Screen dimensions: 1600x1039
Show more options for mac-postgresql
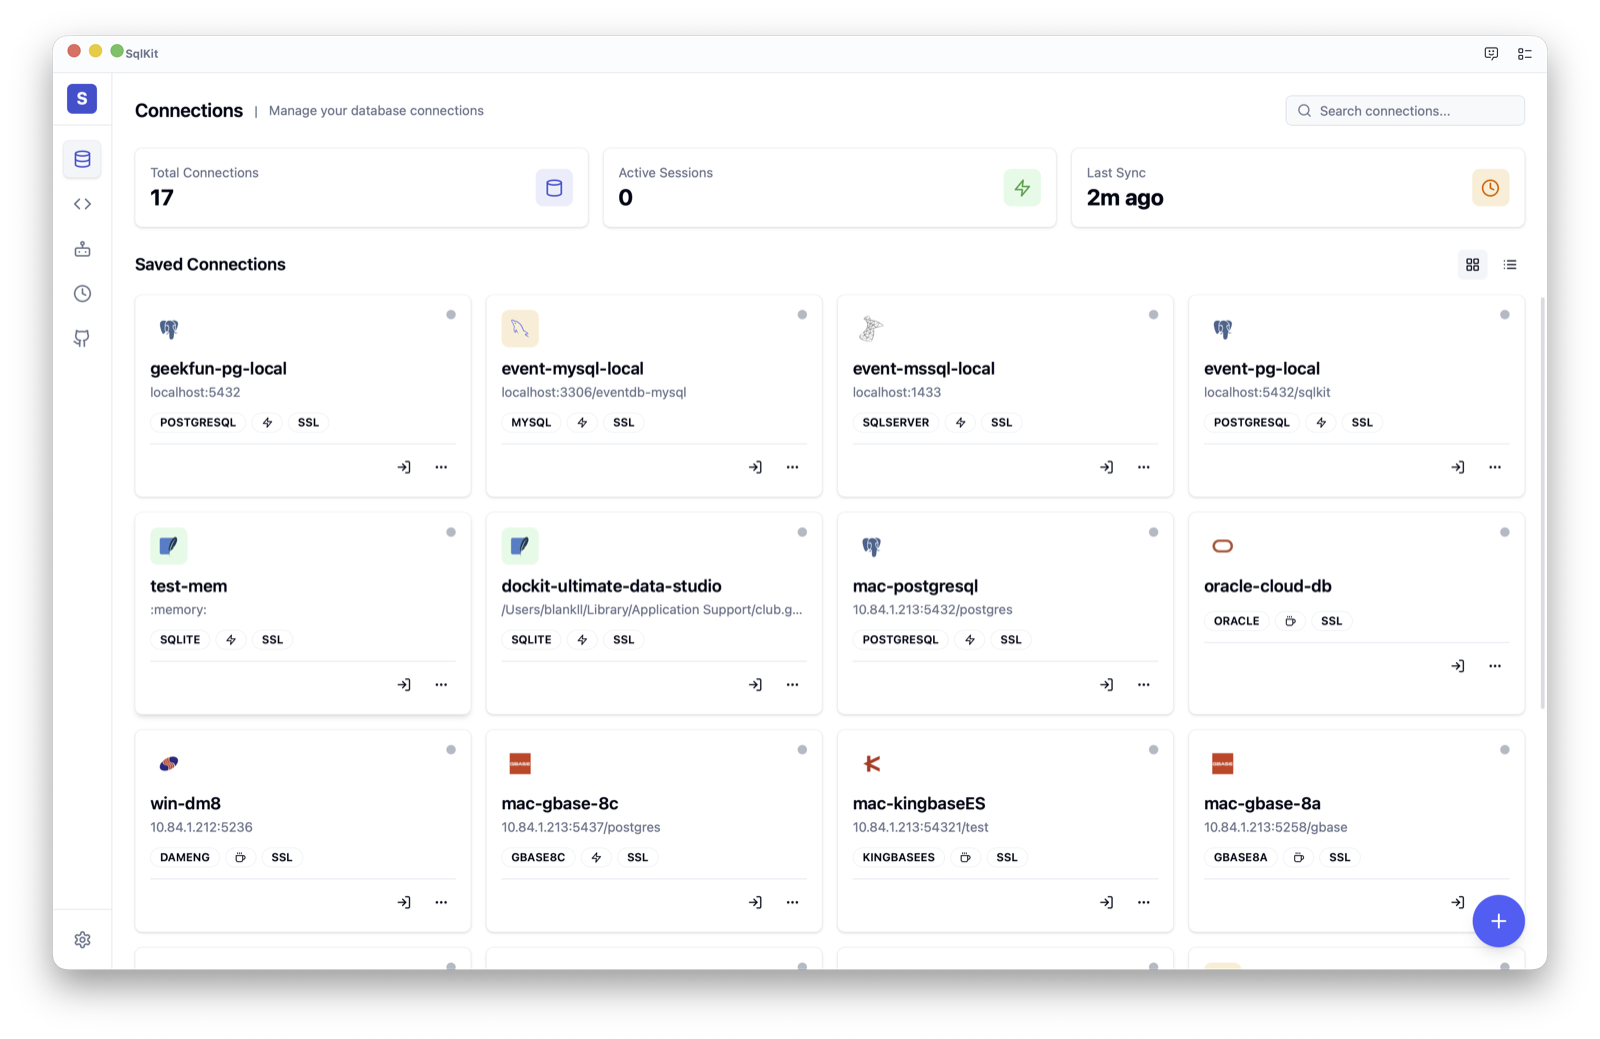(1143, 685)
